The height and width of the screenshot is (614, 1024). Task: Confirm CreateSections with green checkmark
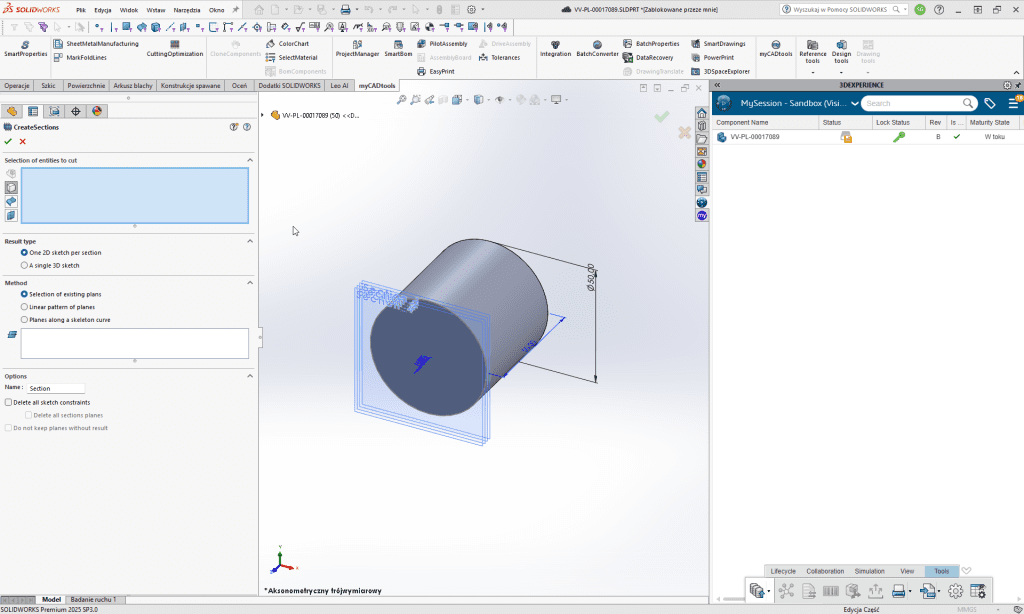[x=8, y=141]
